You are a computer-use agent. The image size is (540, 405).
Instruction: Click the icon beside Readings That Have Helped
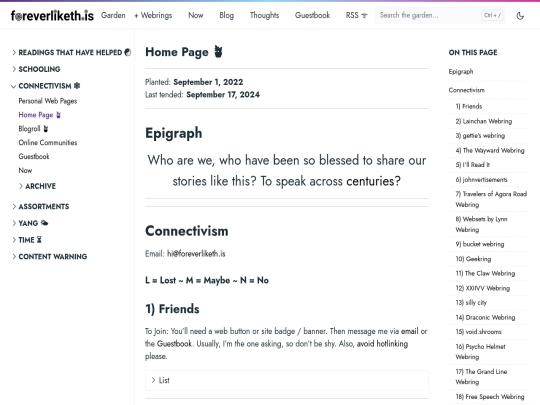pos(127,52)
